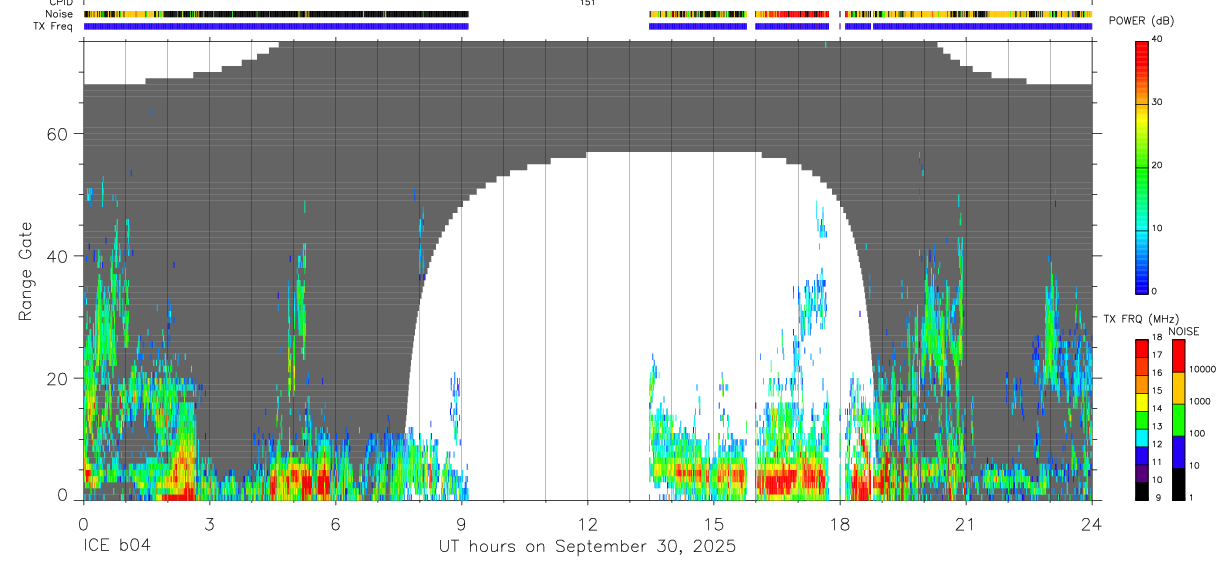This screenshot has width=1228, height=567.
Task: Click the UT hours September 30 axis title
Action: 587,547
